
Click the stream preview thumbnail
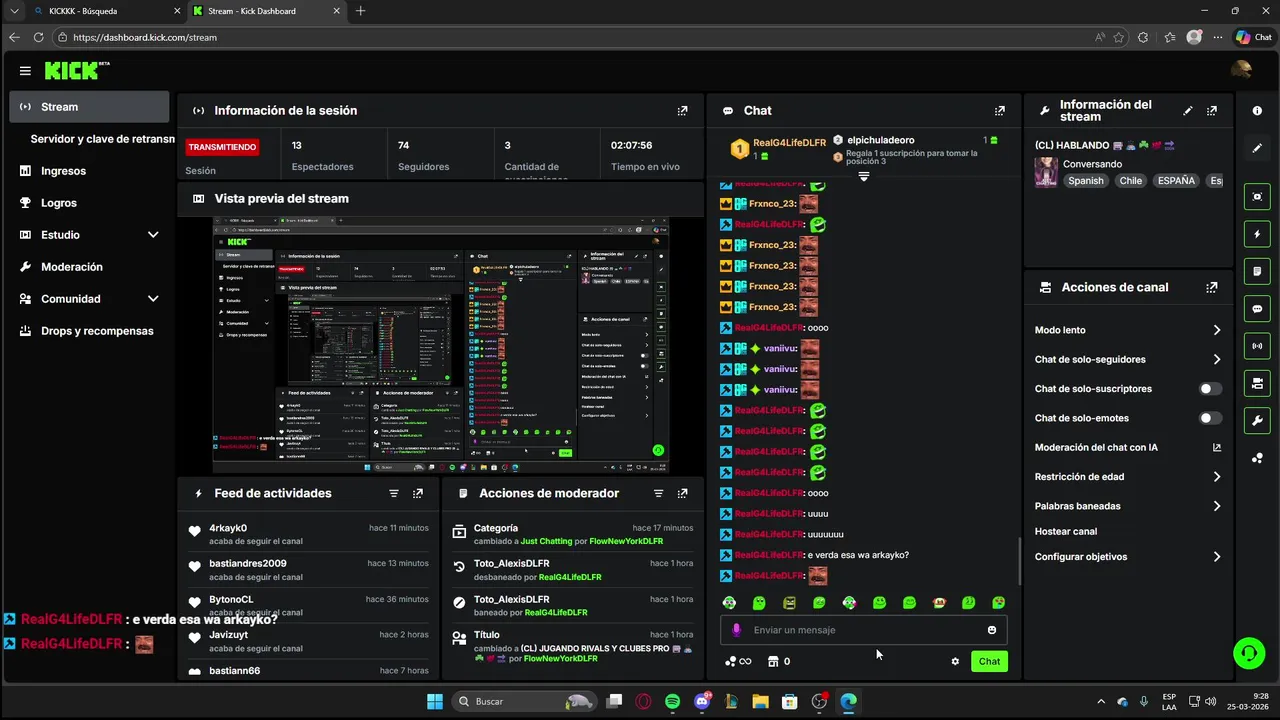441,345
